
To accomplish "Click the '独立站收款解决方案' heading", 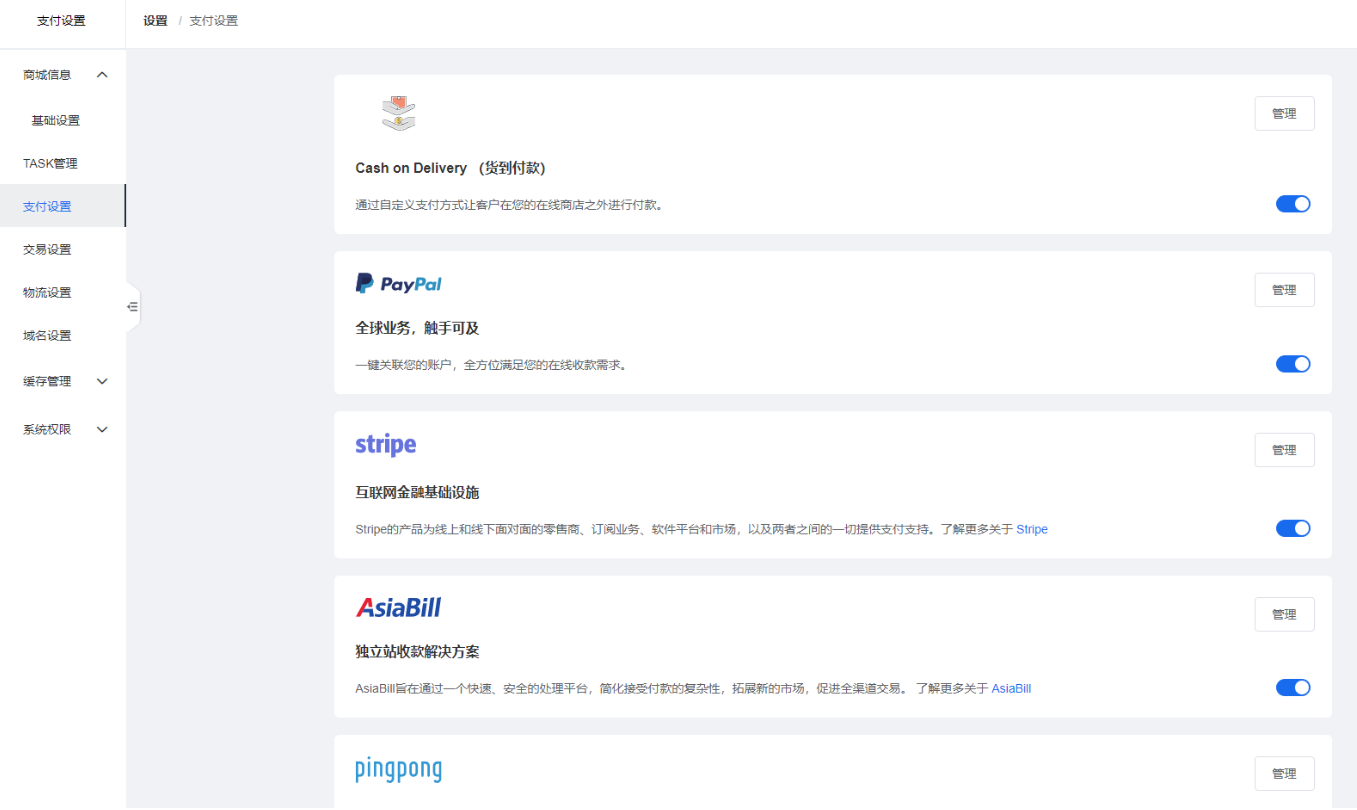I will click(x=418, y=651).
